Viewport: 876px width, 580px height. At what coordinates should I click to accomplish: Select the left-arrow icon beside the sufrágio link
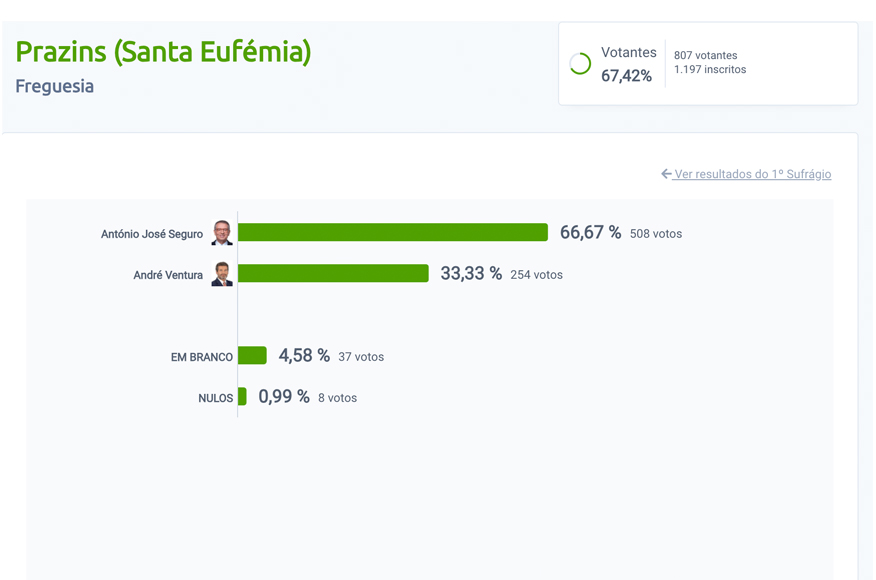[666, 174]
